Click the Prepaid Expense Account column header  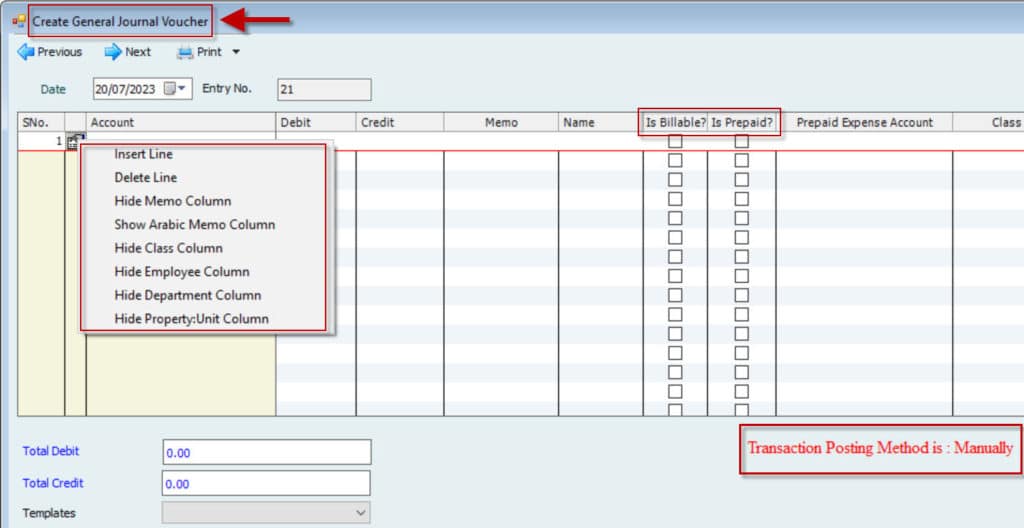[x=864, y=122]
